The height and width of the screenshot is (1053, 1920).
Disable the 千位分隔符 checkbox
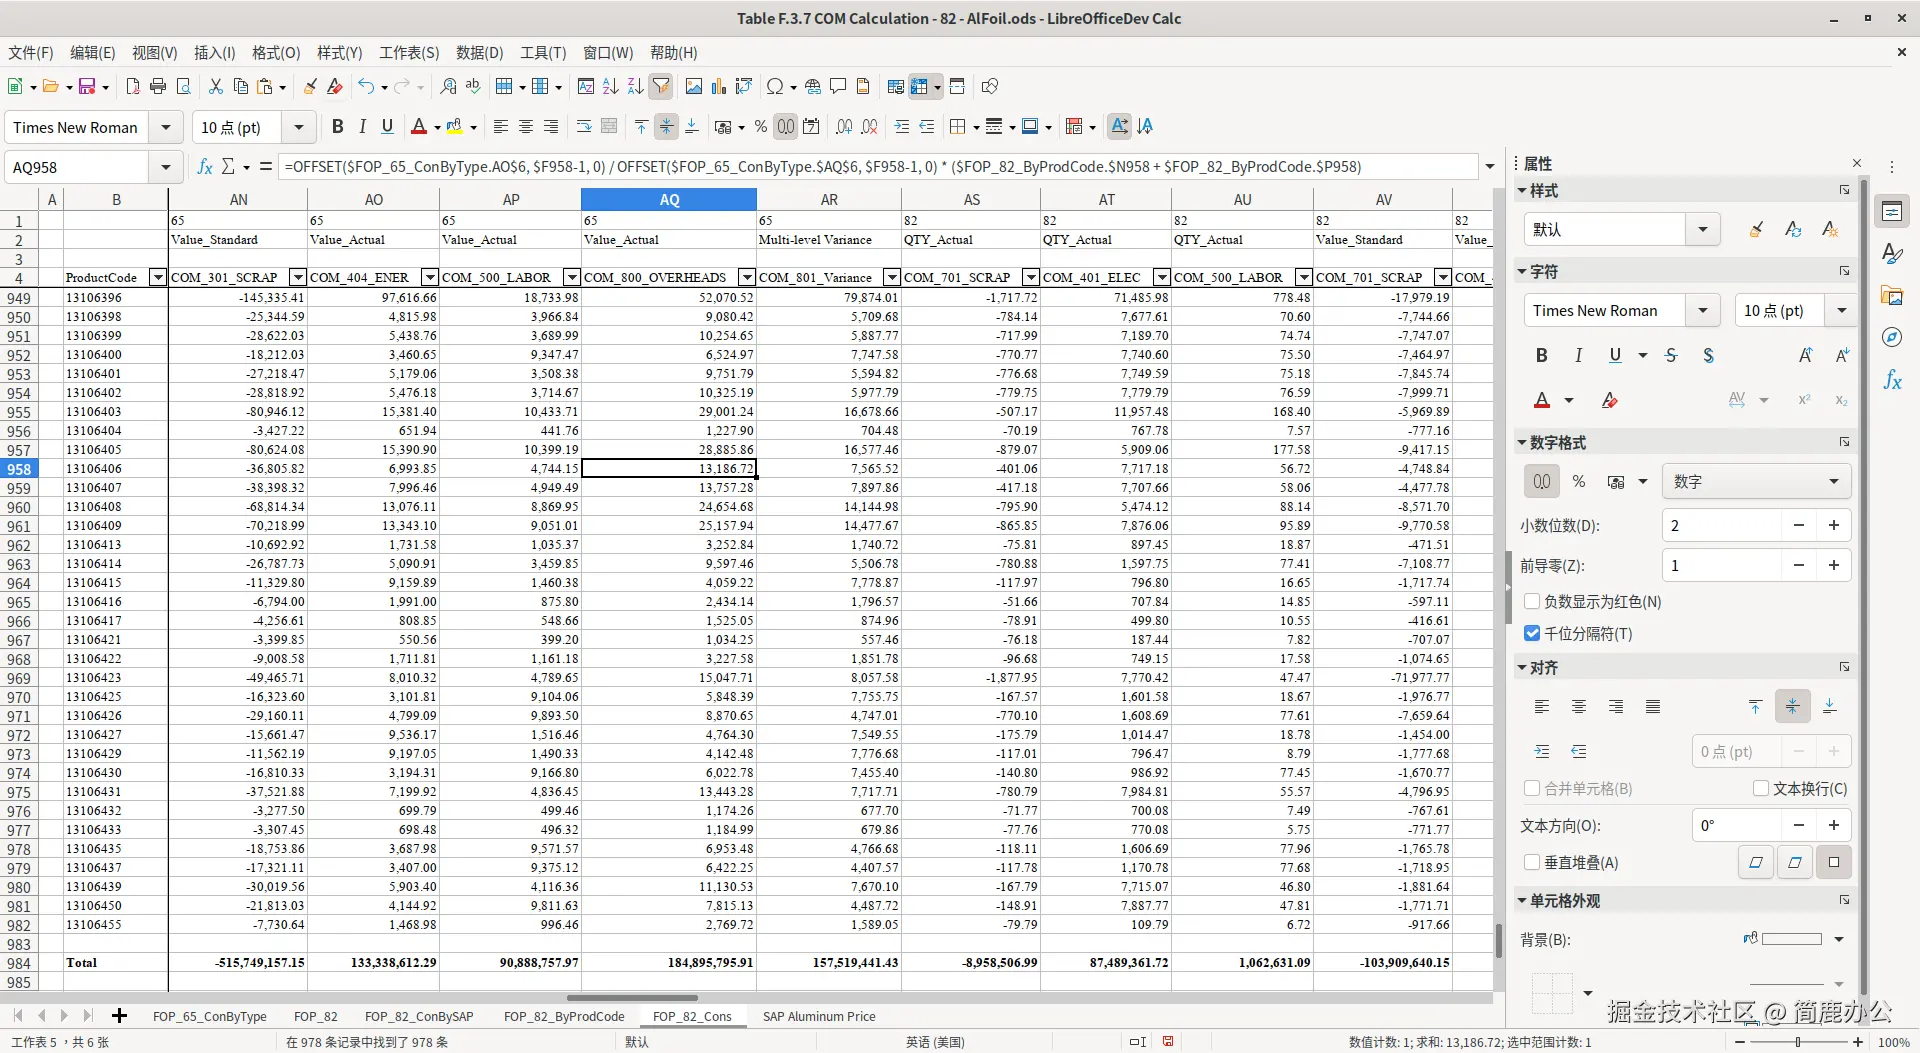point(1533,633)
